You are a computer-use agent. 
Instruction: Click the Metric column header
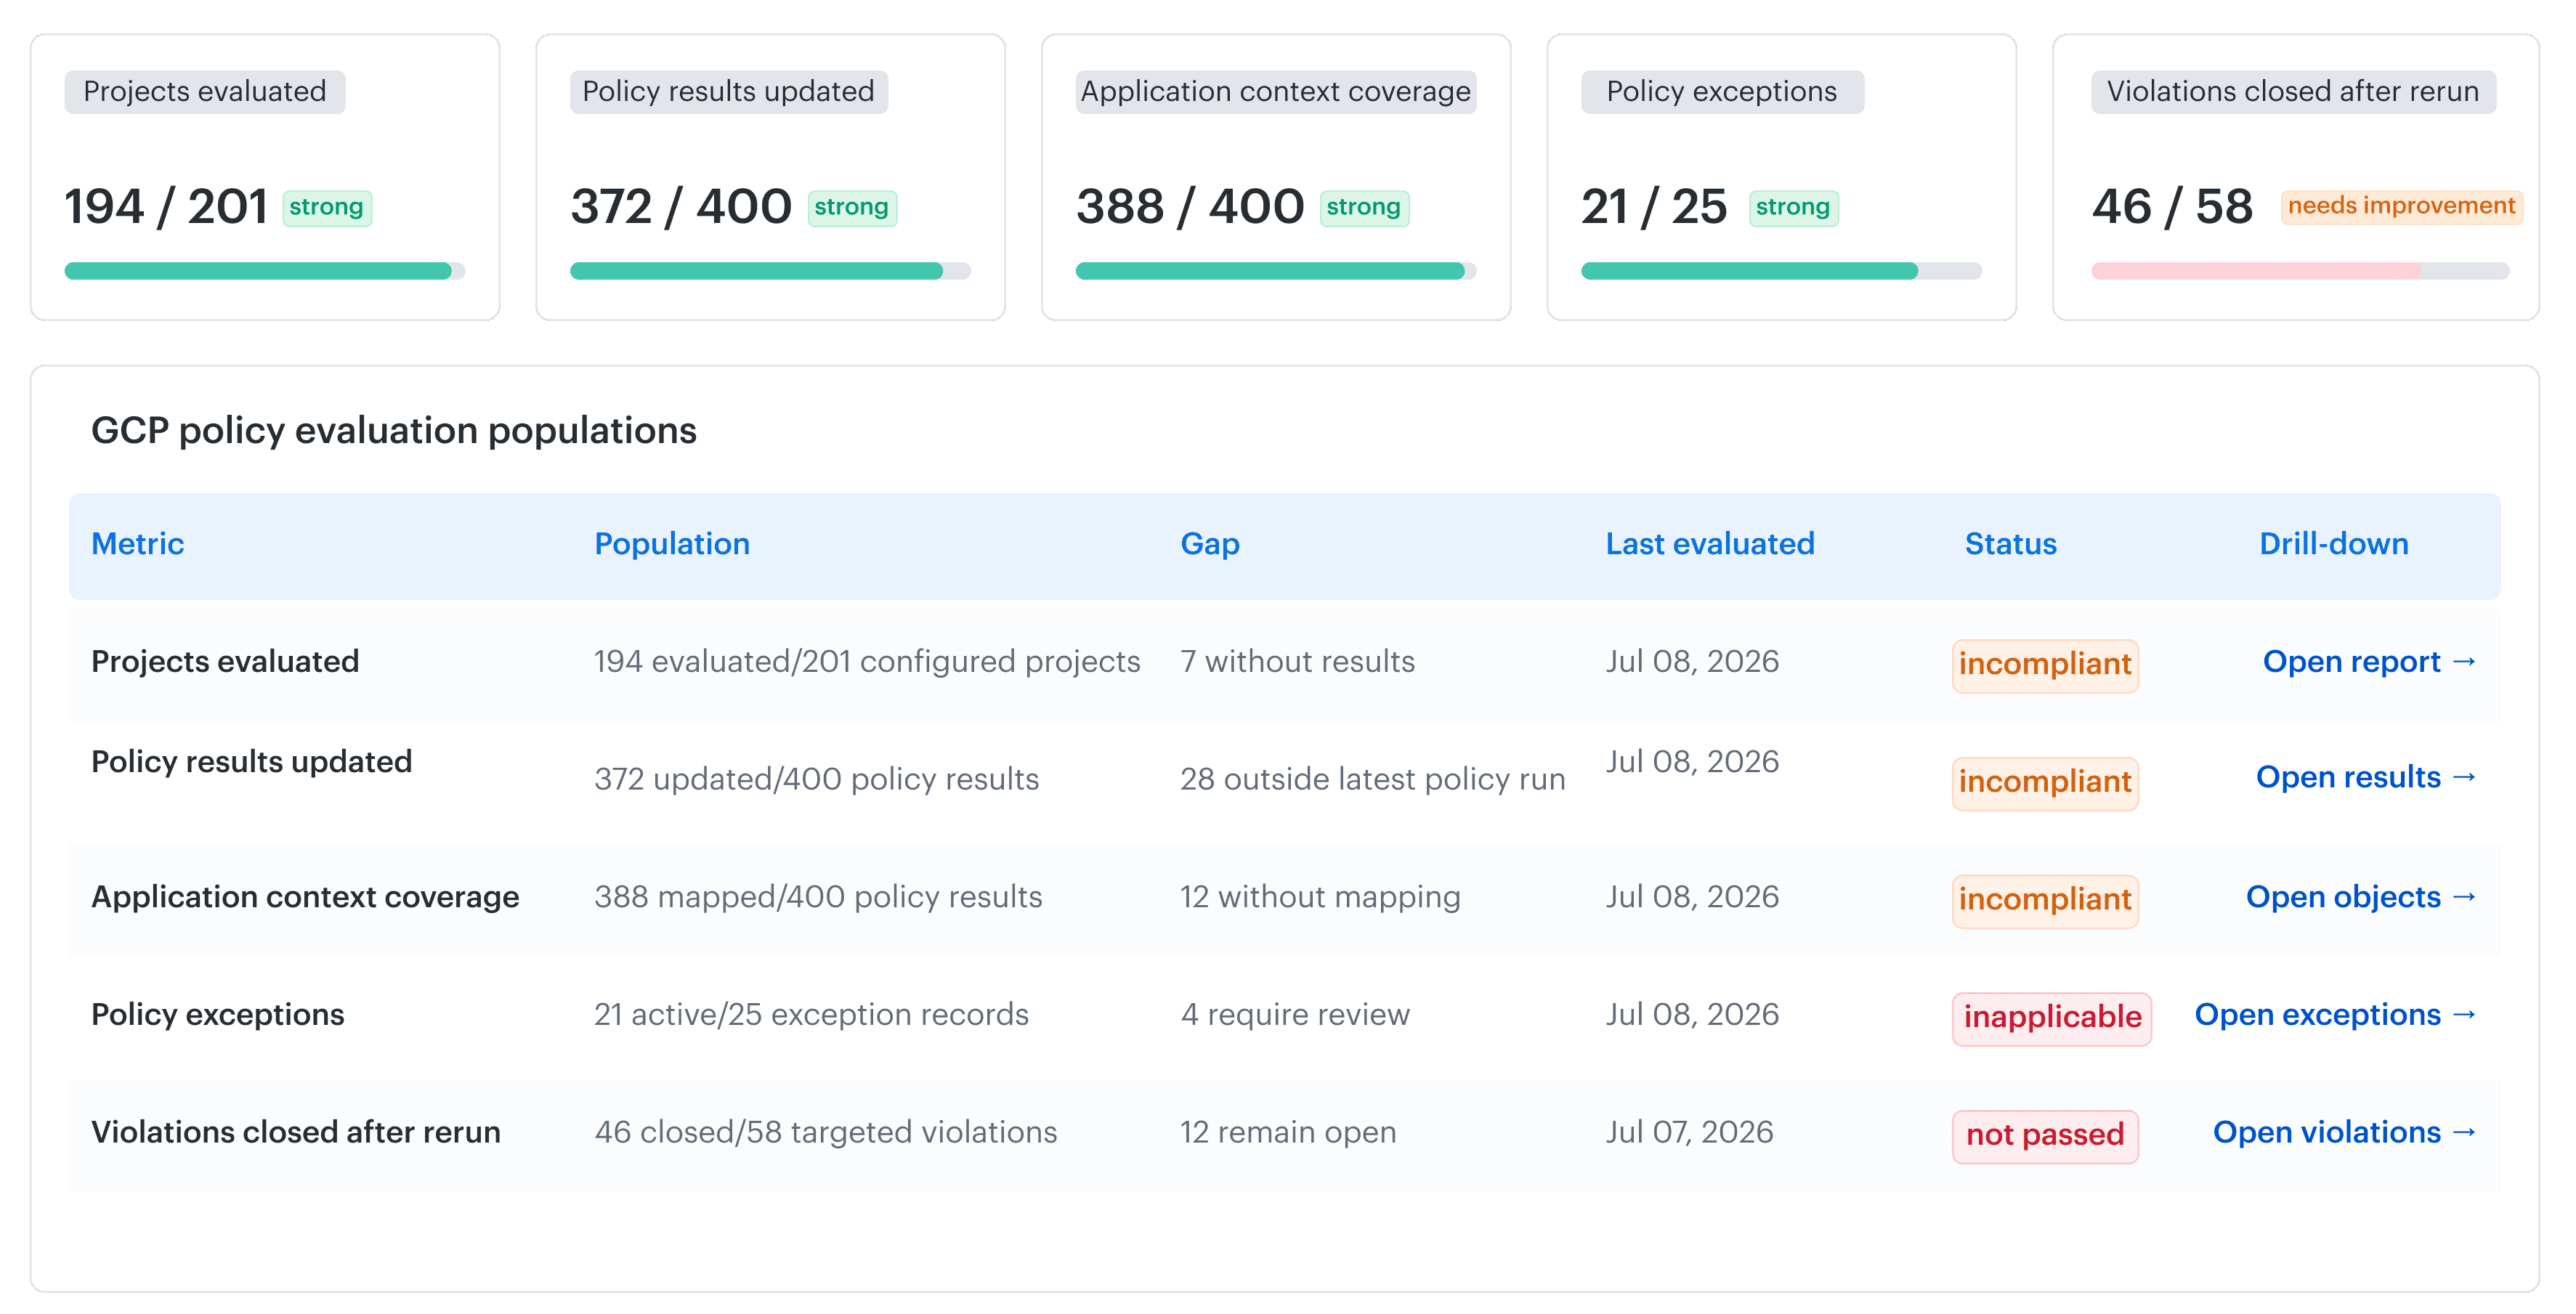point(138,544)
